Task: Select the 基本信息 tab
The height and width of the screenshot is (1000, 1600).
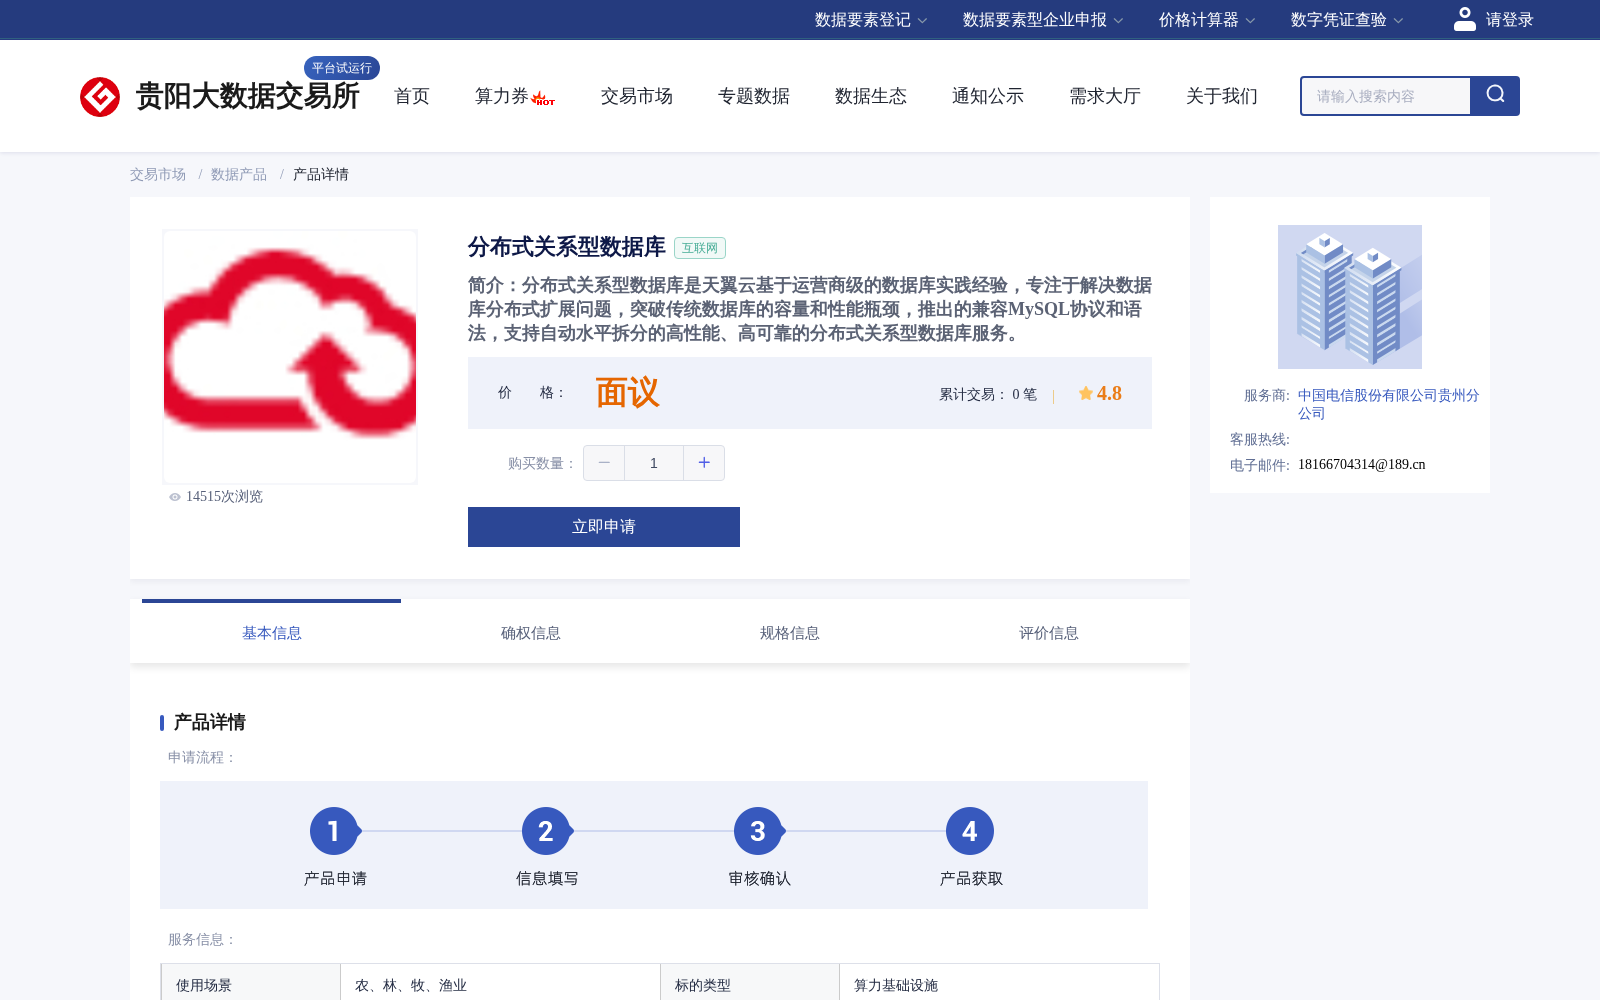Action: coord(272,633)
